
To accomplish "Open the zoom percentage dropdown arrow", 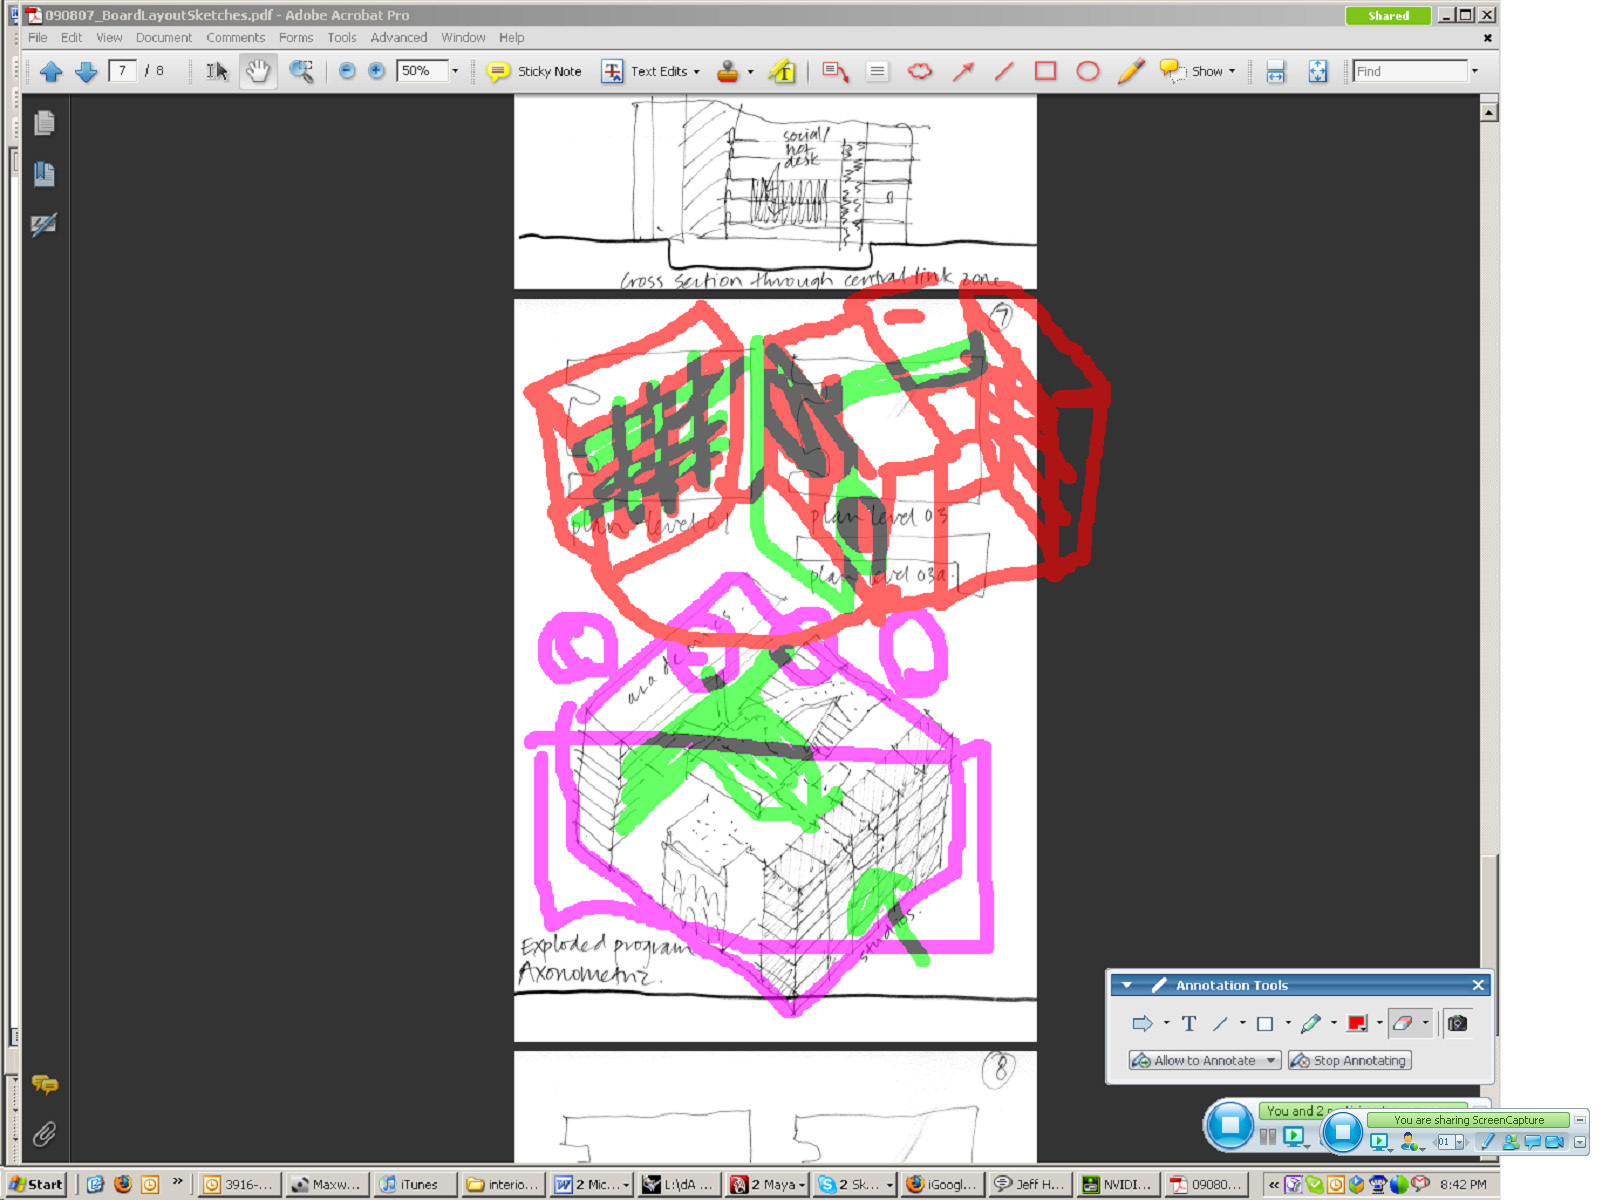I will tap(455, 71).
